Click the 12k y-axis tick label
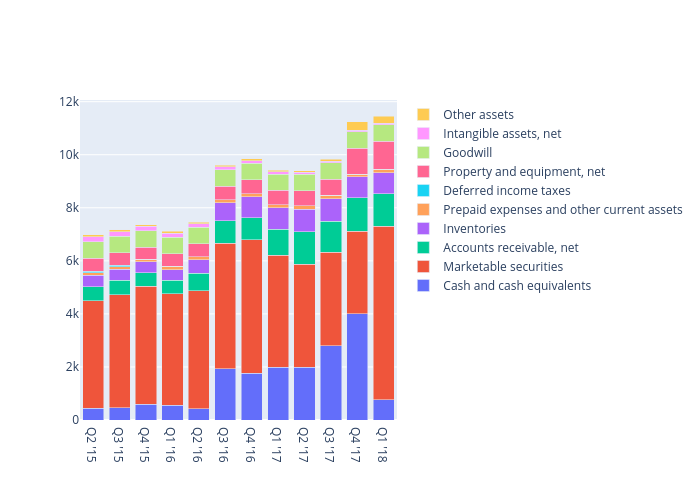This screenshot has height=500, width=700. tap(69, 102)
